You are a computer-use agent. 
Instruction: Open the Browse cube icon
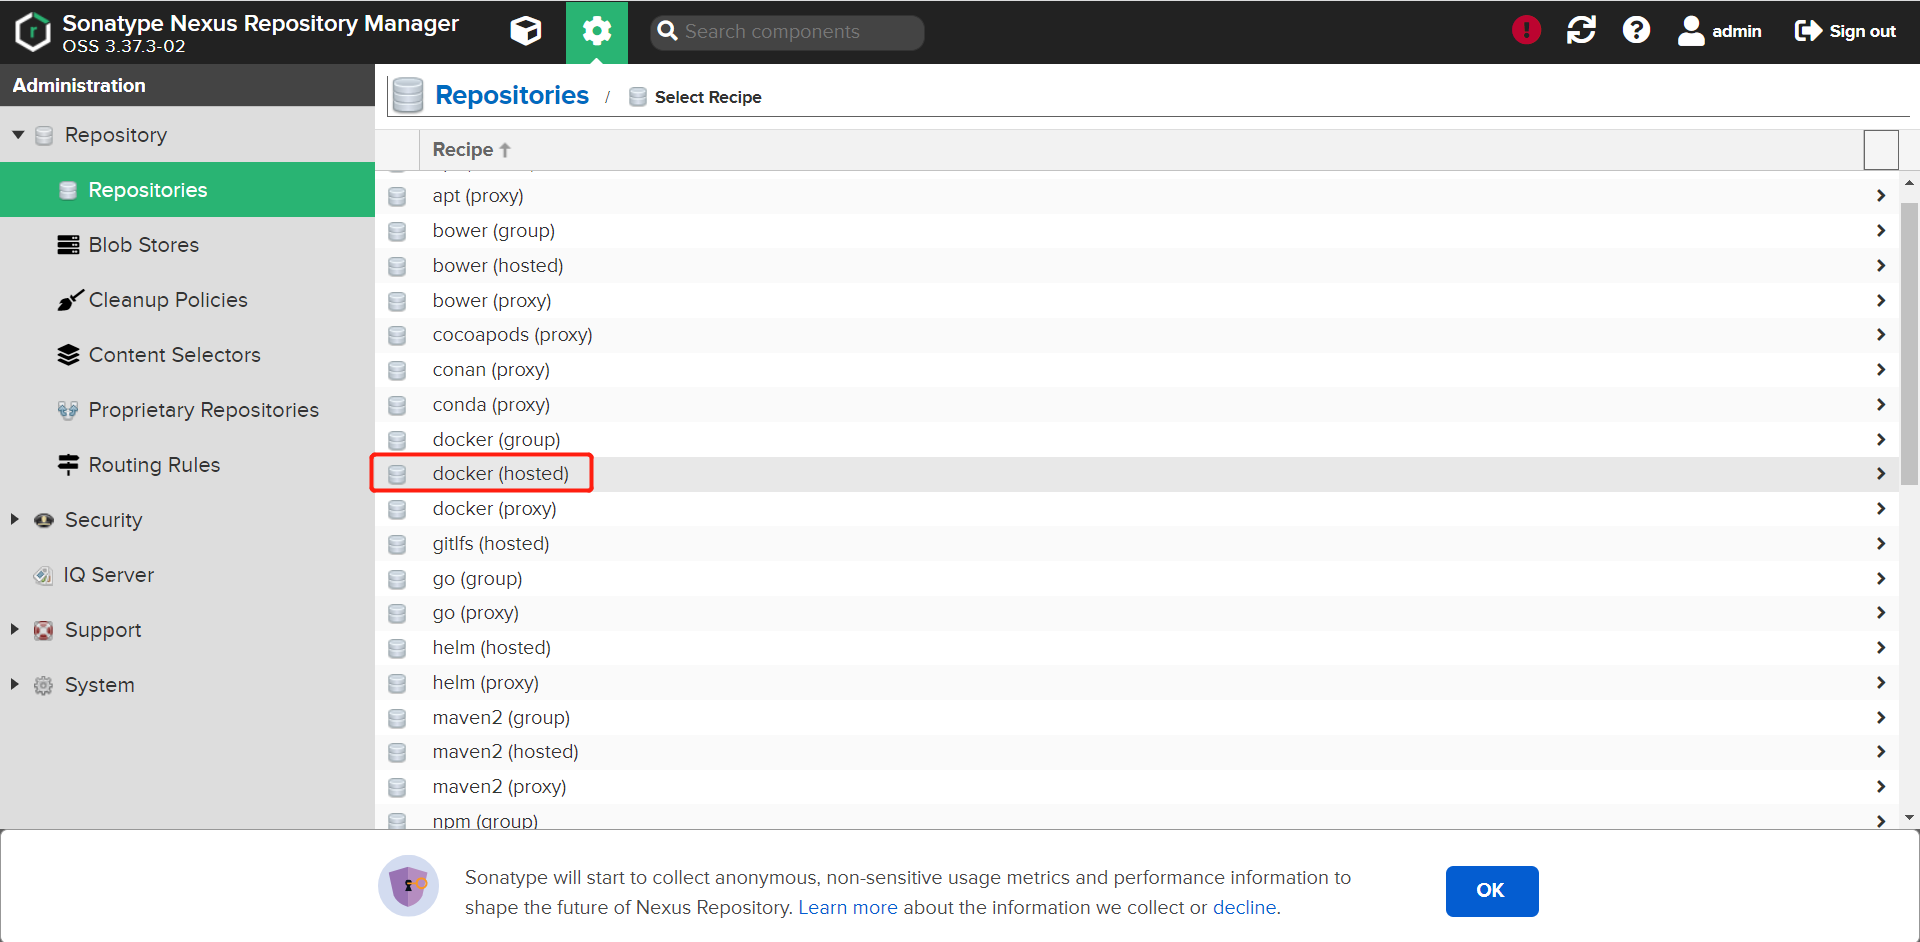tap(526, 31)
